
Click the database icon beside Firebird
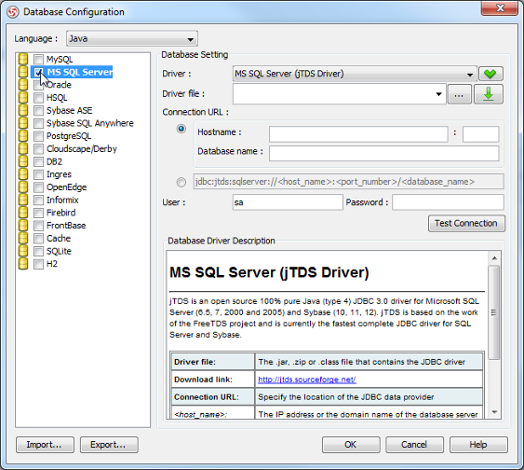pos(23,213)
